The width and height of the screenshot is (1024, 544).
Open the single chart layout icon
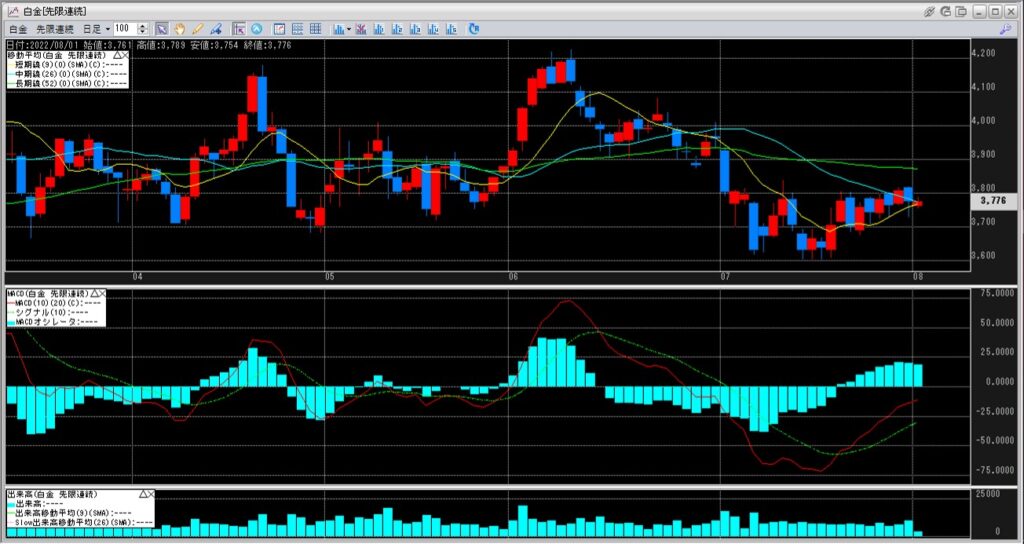click(279, 29)
